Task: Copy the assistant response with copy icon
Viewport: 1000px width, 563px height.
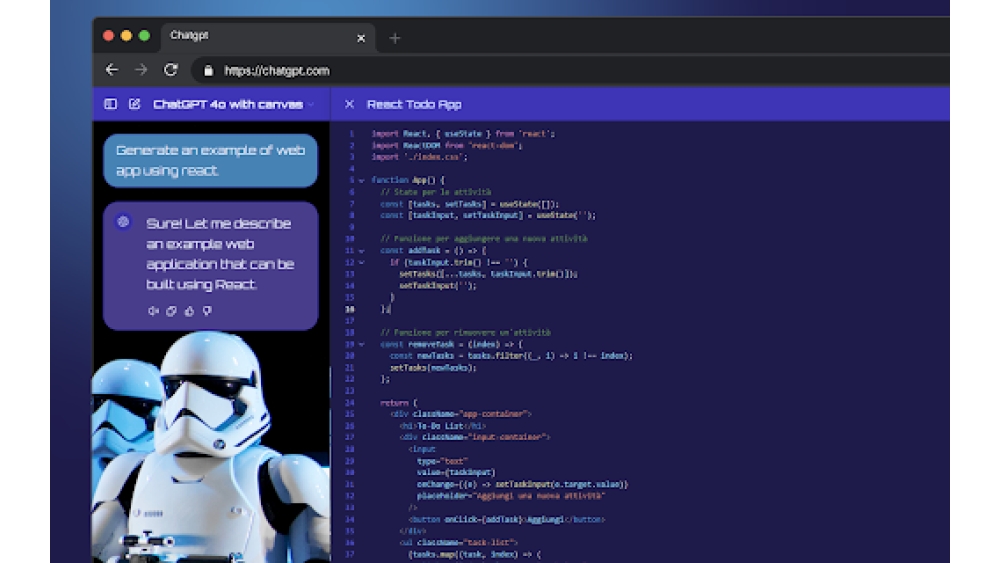Action: (x=171, y=311)
